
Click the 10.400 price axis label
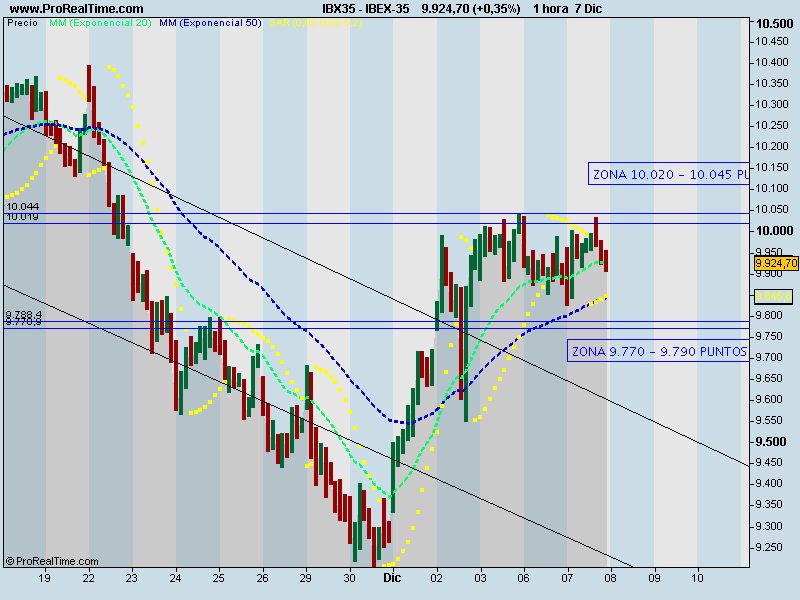pos(772,62)
